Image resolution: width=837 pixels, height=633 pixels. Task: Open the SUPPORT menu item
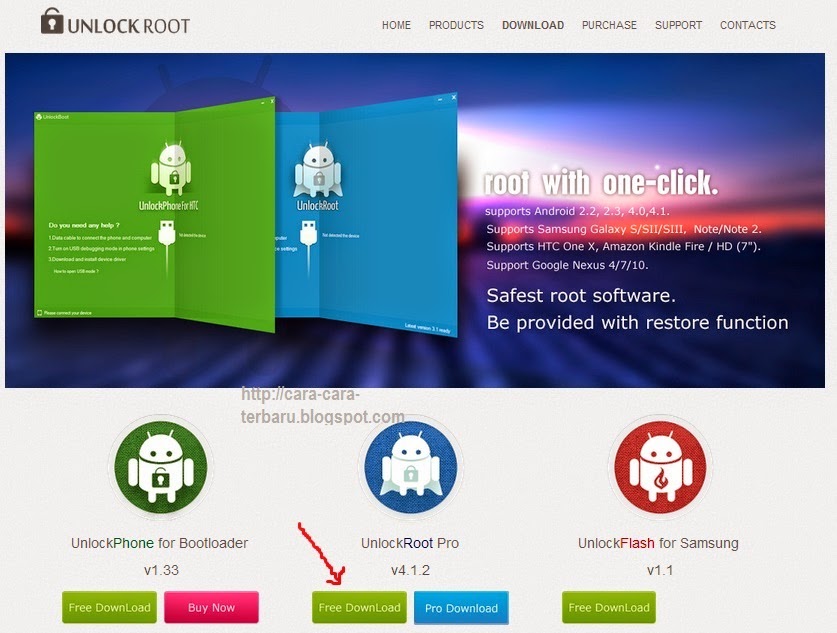678,25
